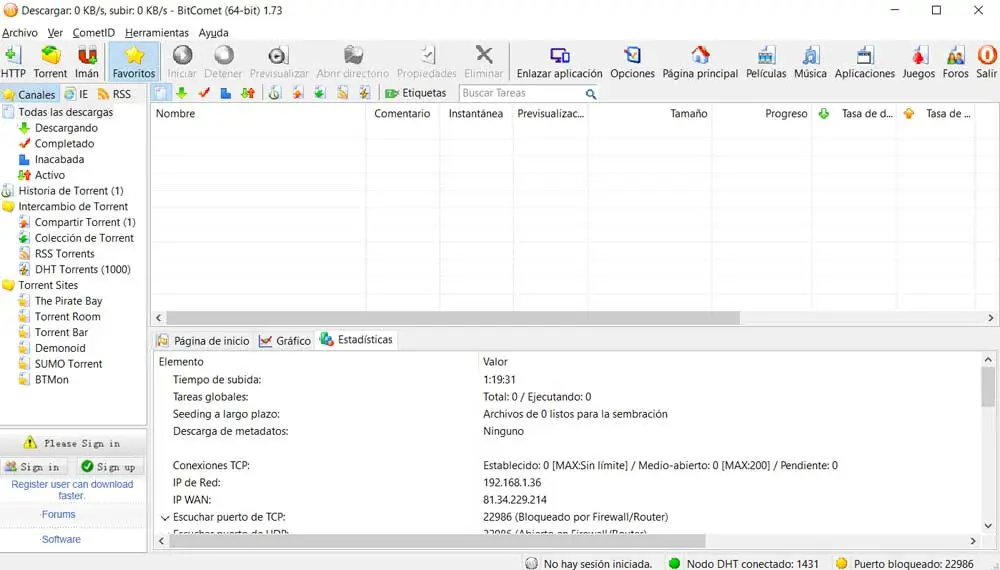Switch to the Canales sidebar tab
The width and height of the screenshot is (1000, 570).
pyautogui.click(x=29, y=94)
